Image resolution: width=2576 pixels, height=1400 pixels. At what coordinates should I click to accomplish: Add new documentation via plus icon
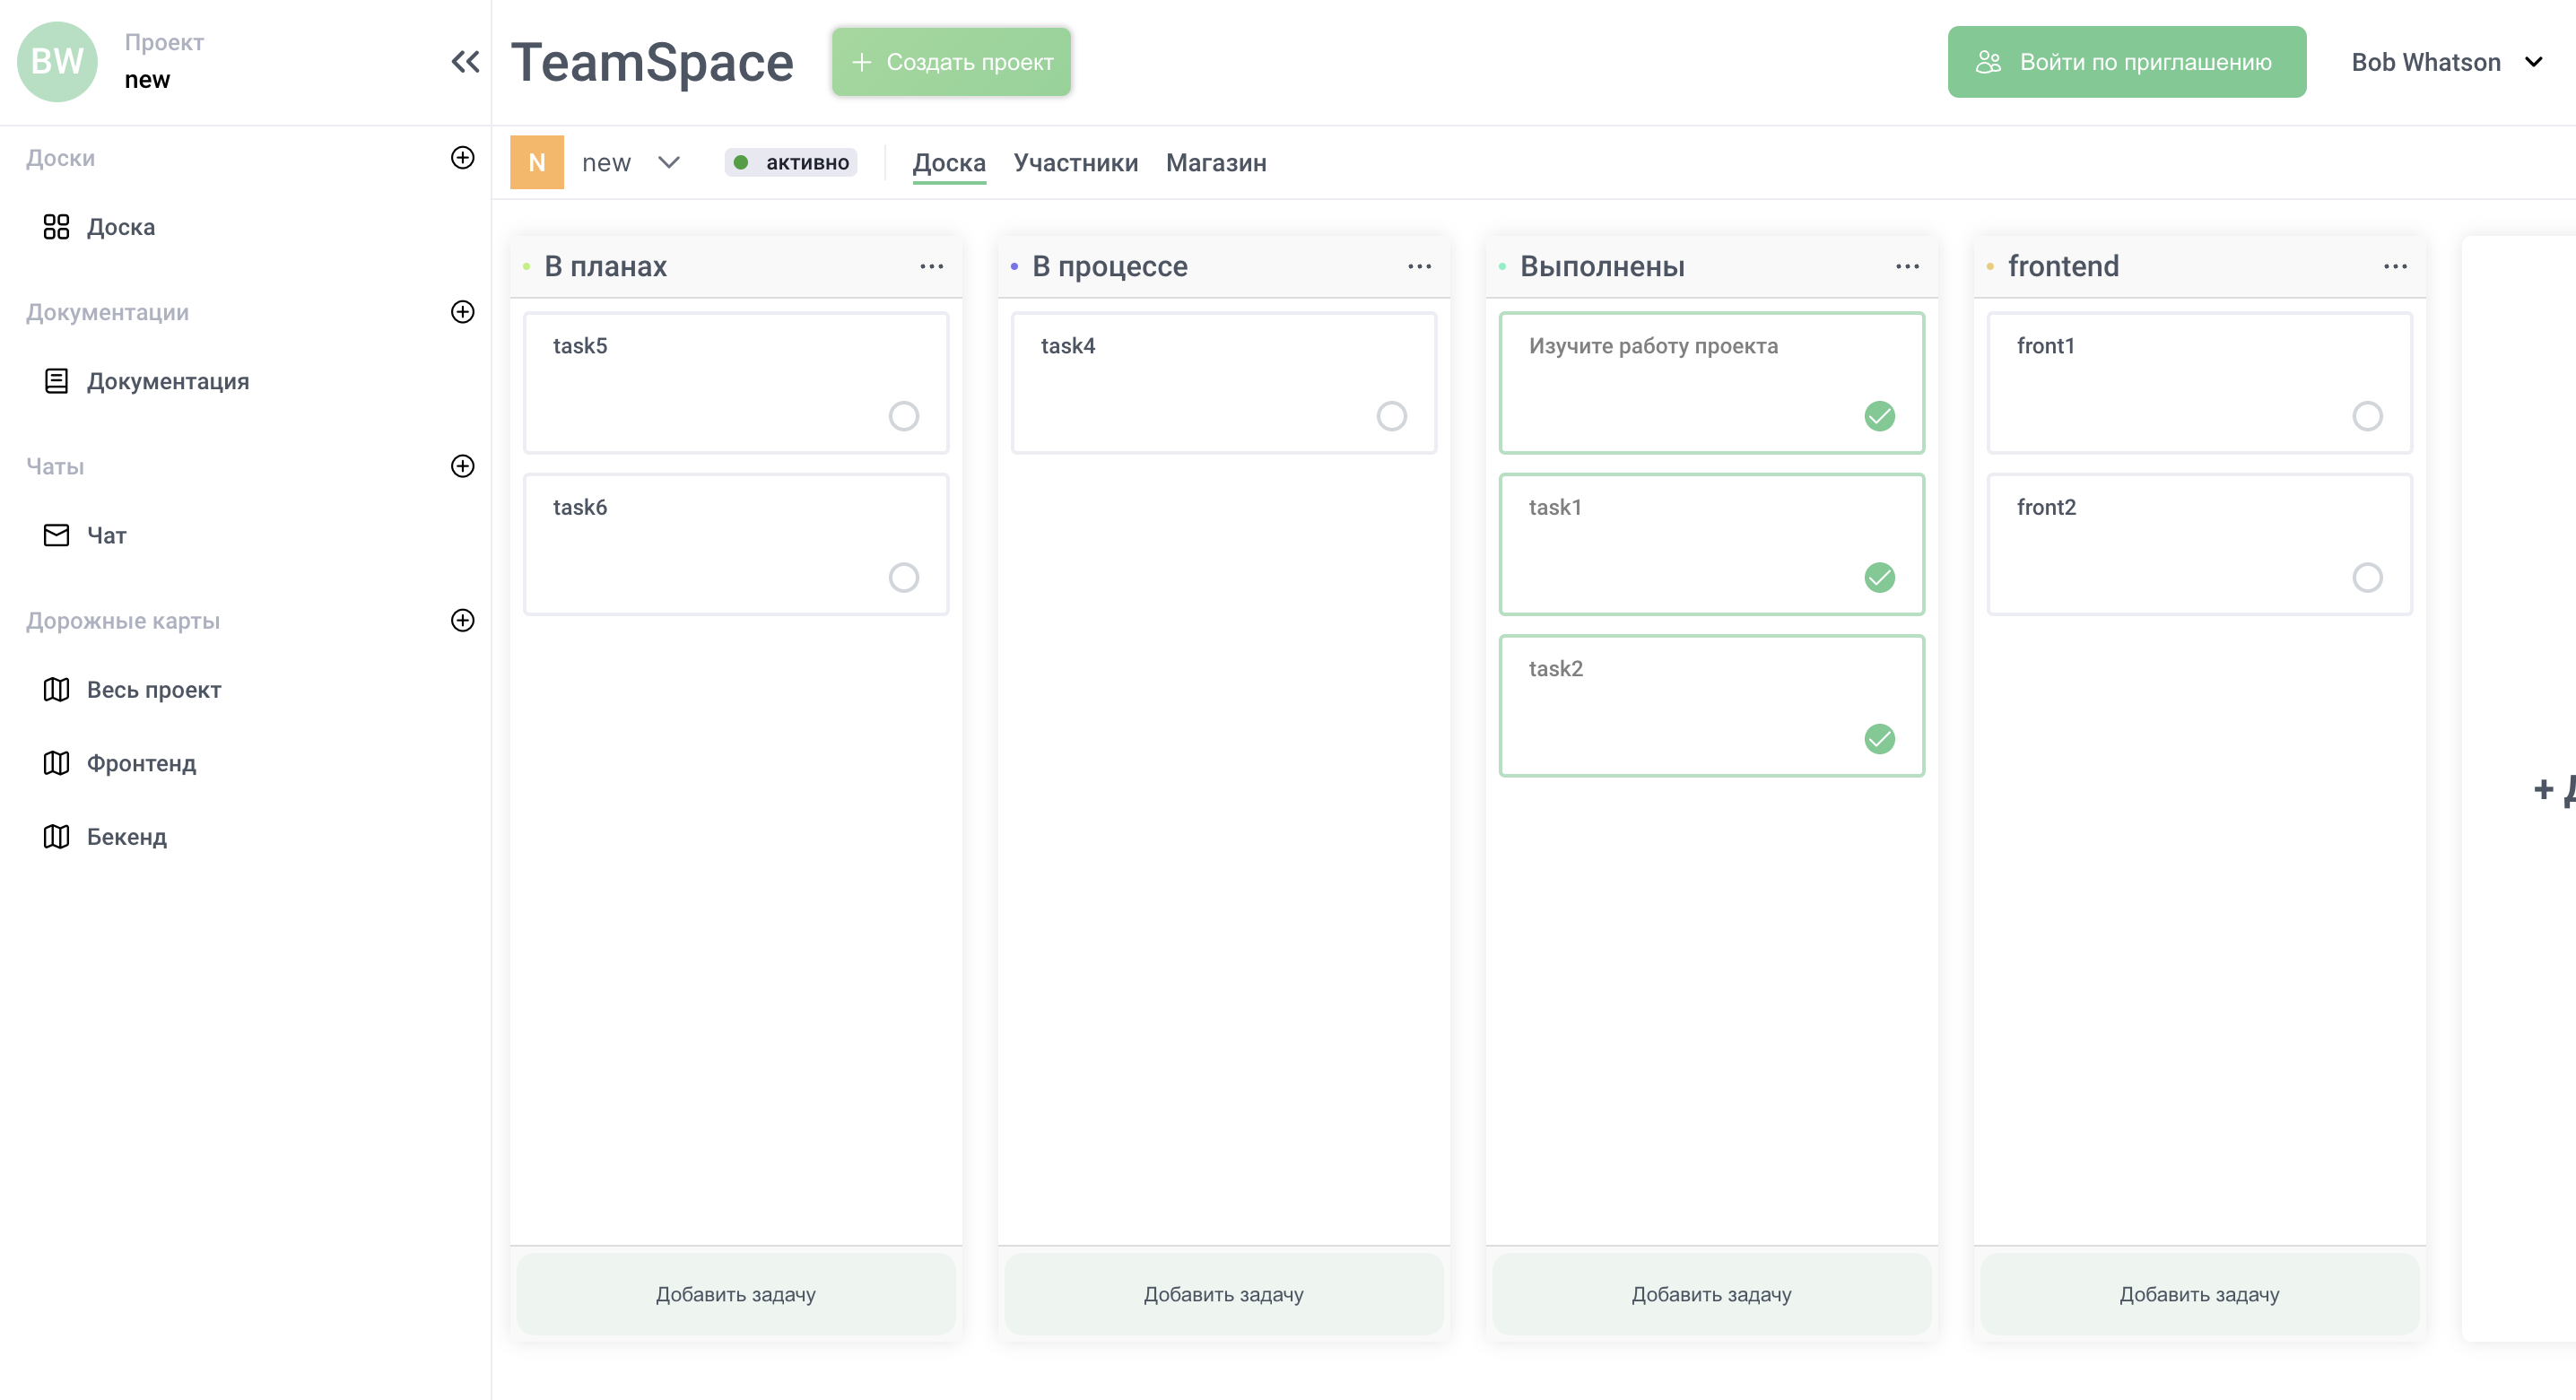click(x=462, y=312)
